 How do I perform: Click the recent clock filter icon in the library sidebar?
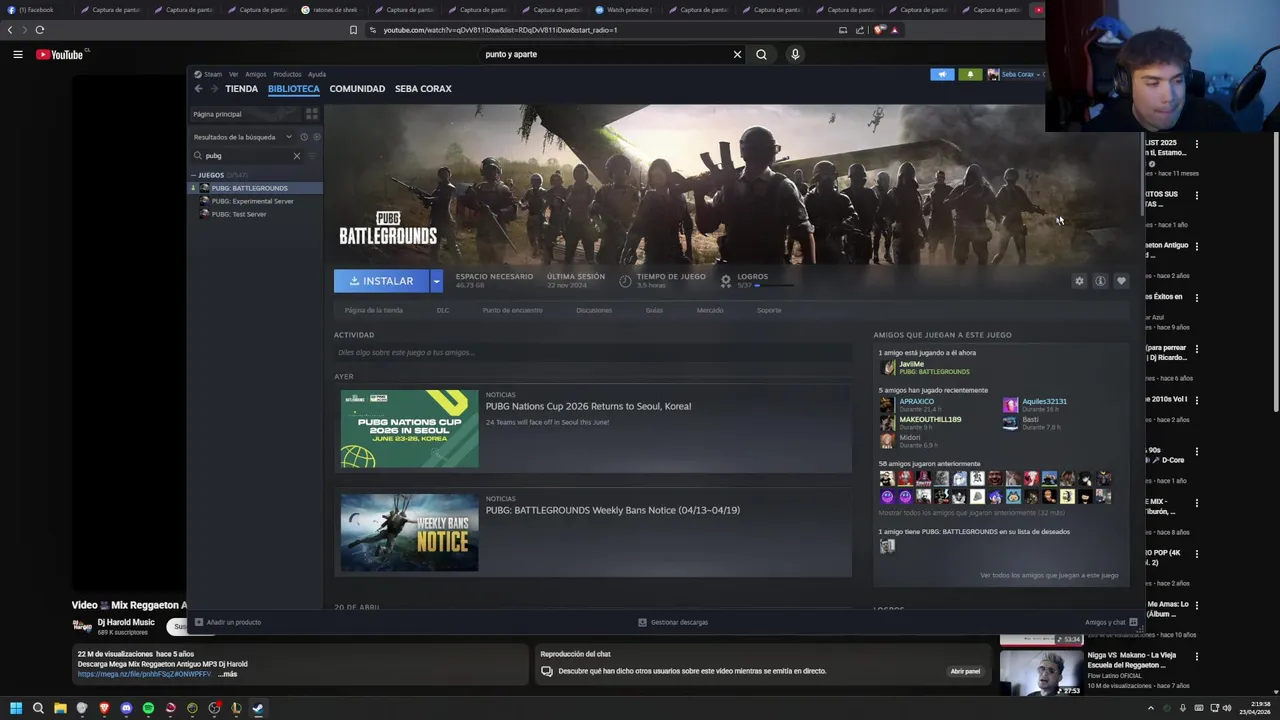(304, 137)
